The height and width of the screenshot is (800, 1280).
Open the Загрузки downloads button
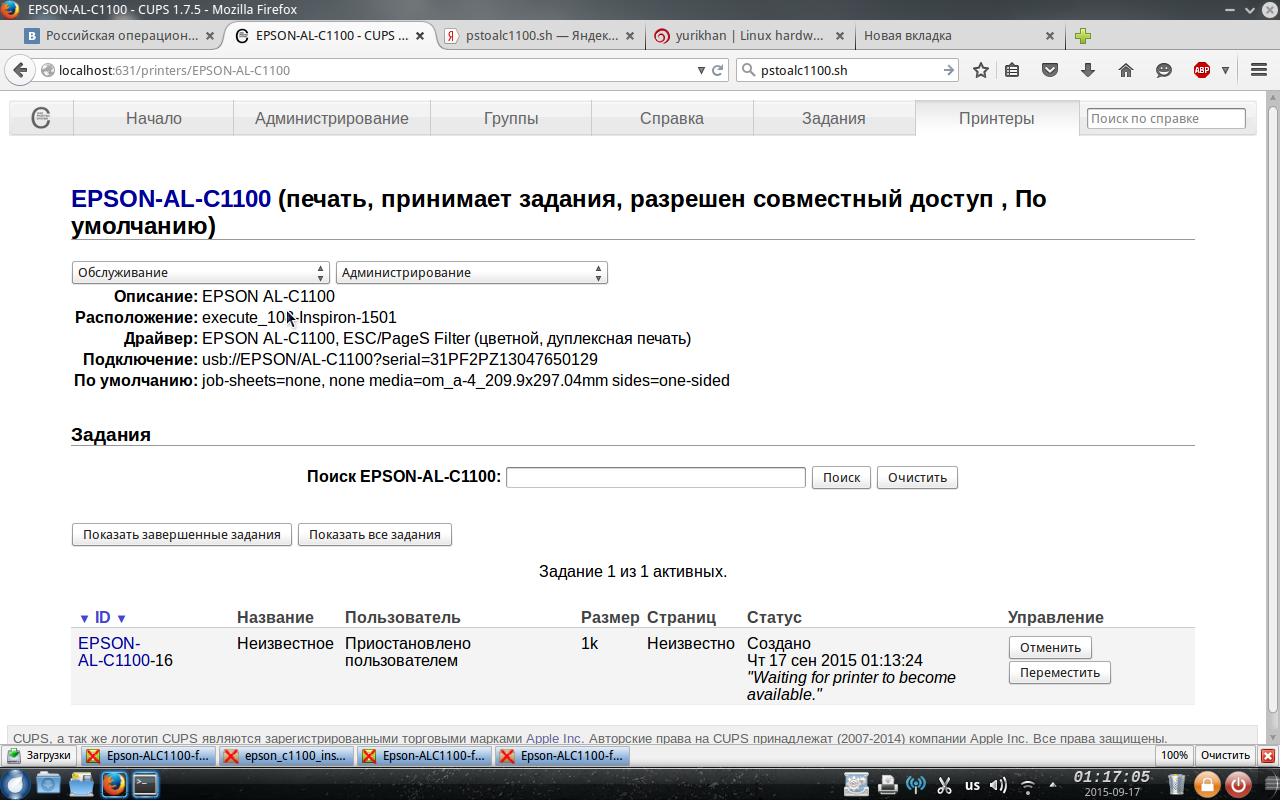40,756
